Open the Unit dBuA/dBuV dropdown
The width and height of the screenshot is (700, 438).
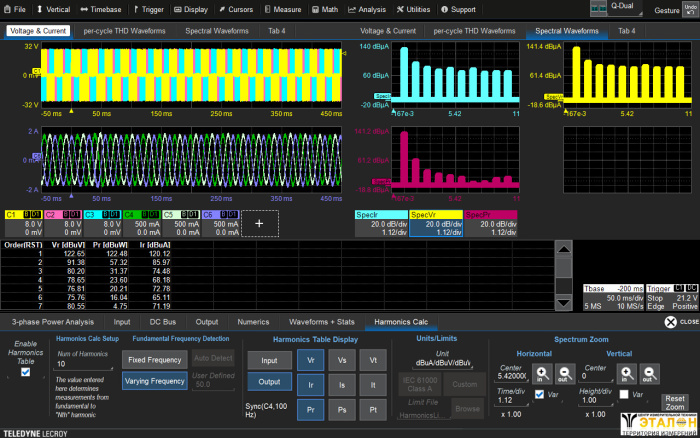pos(443,364)
